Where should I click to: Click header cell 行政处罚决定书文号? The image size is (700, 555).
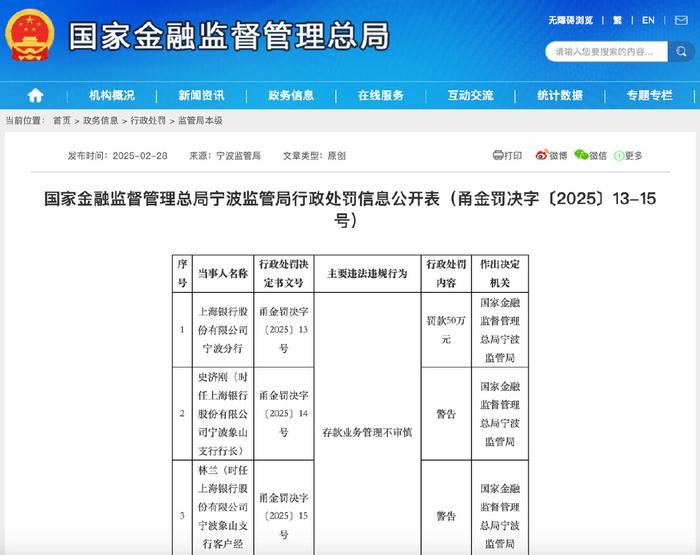(283, 273)
